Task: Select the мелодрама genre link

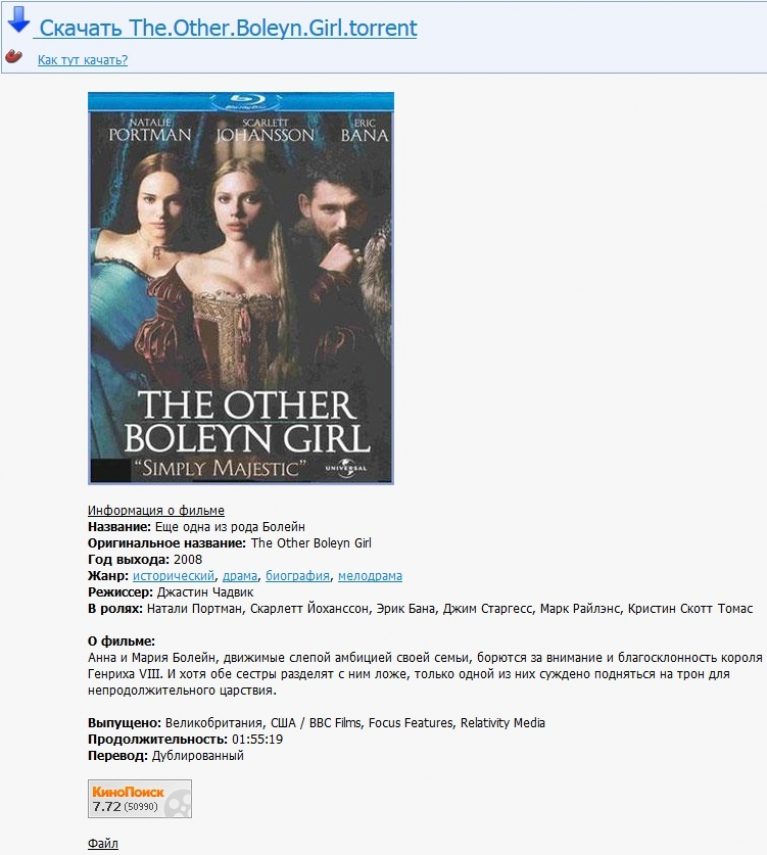Action: click(370, 575)
